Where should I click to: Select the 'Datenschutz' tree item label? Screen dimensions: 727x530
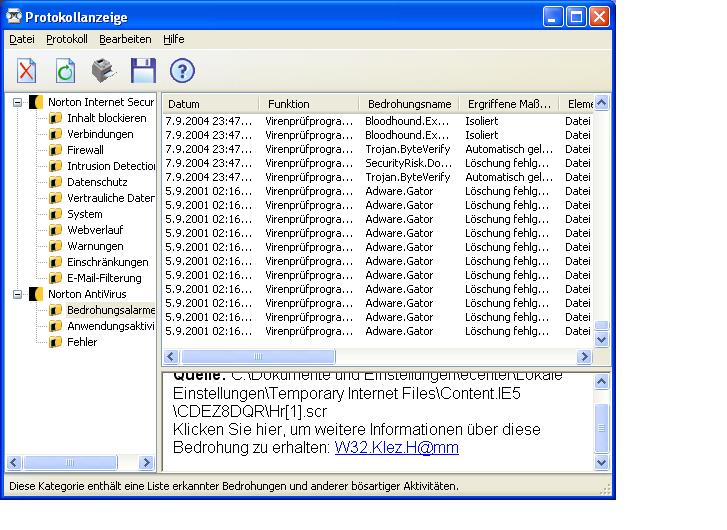(97, 182)
